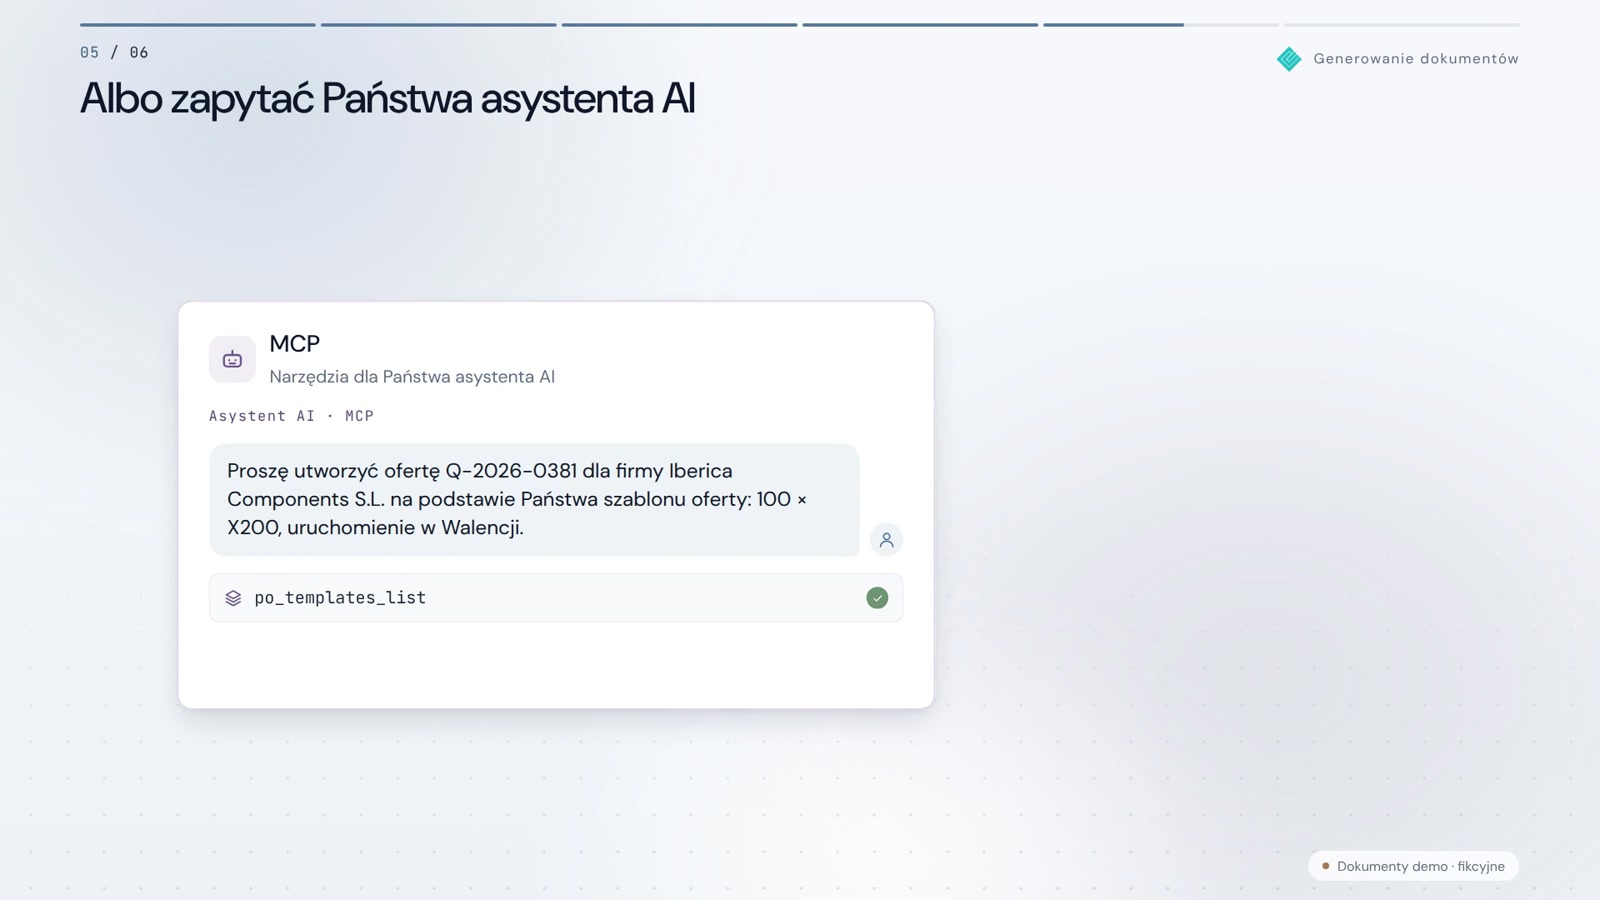Jump to the second progress segment
This screenshot has height=900, width=1600.
point(438,25)
